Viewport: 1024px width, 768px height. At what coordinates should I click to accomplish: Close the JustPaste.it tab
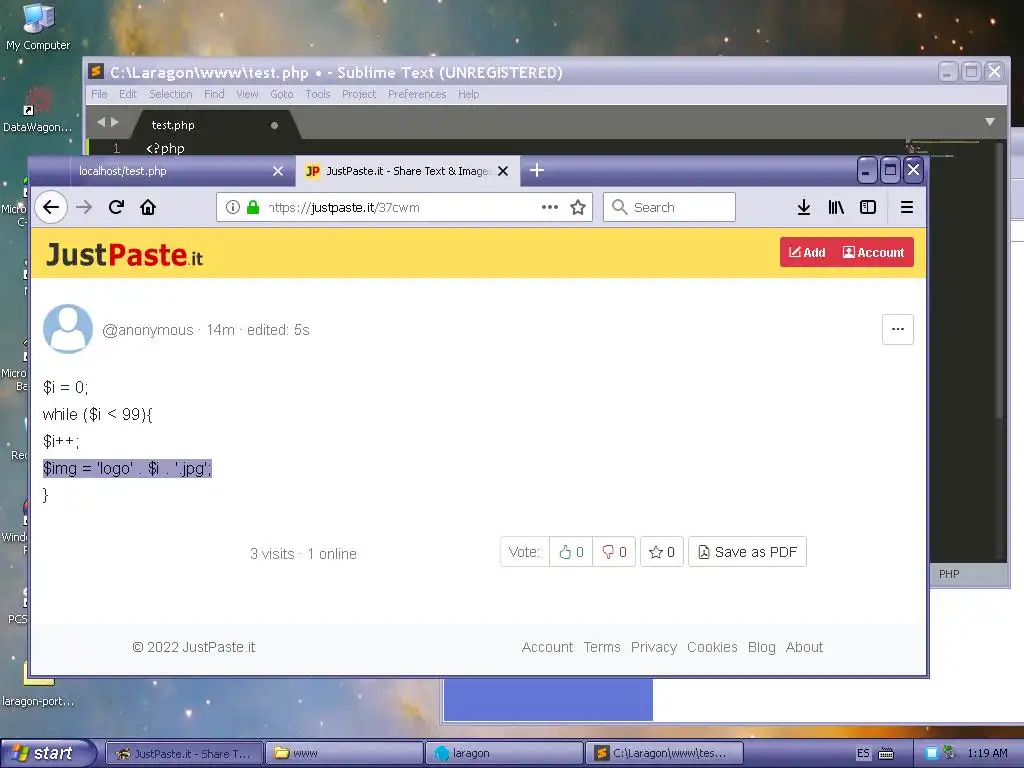(x=503, y=171)
